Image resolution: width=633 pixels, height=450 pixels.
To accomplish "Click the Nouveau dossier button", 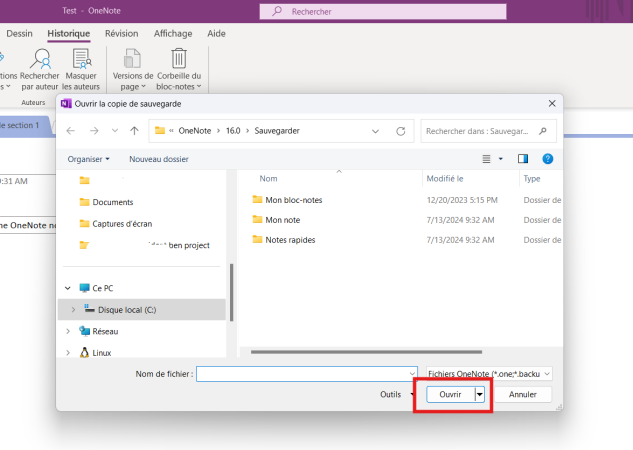I will tap(159, 158).
